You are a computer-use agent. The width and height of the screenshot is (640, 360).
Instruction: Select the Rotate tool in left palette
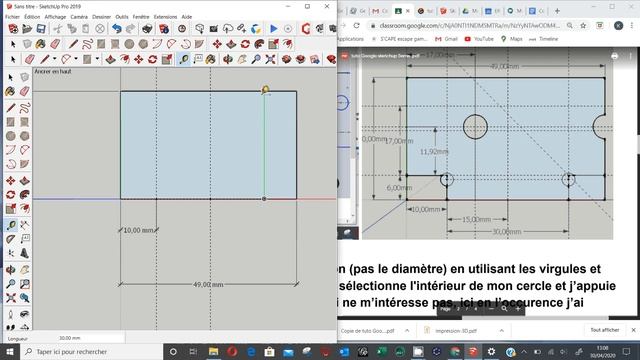11,195
